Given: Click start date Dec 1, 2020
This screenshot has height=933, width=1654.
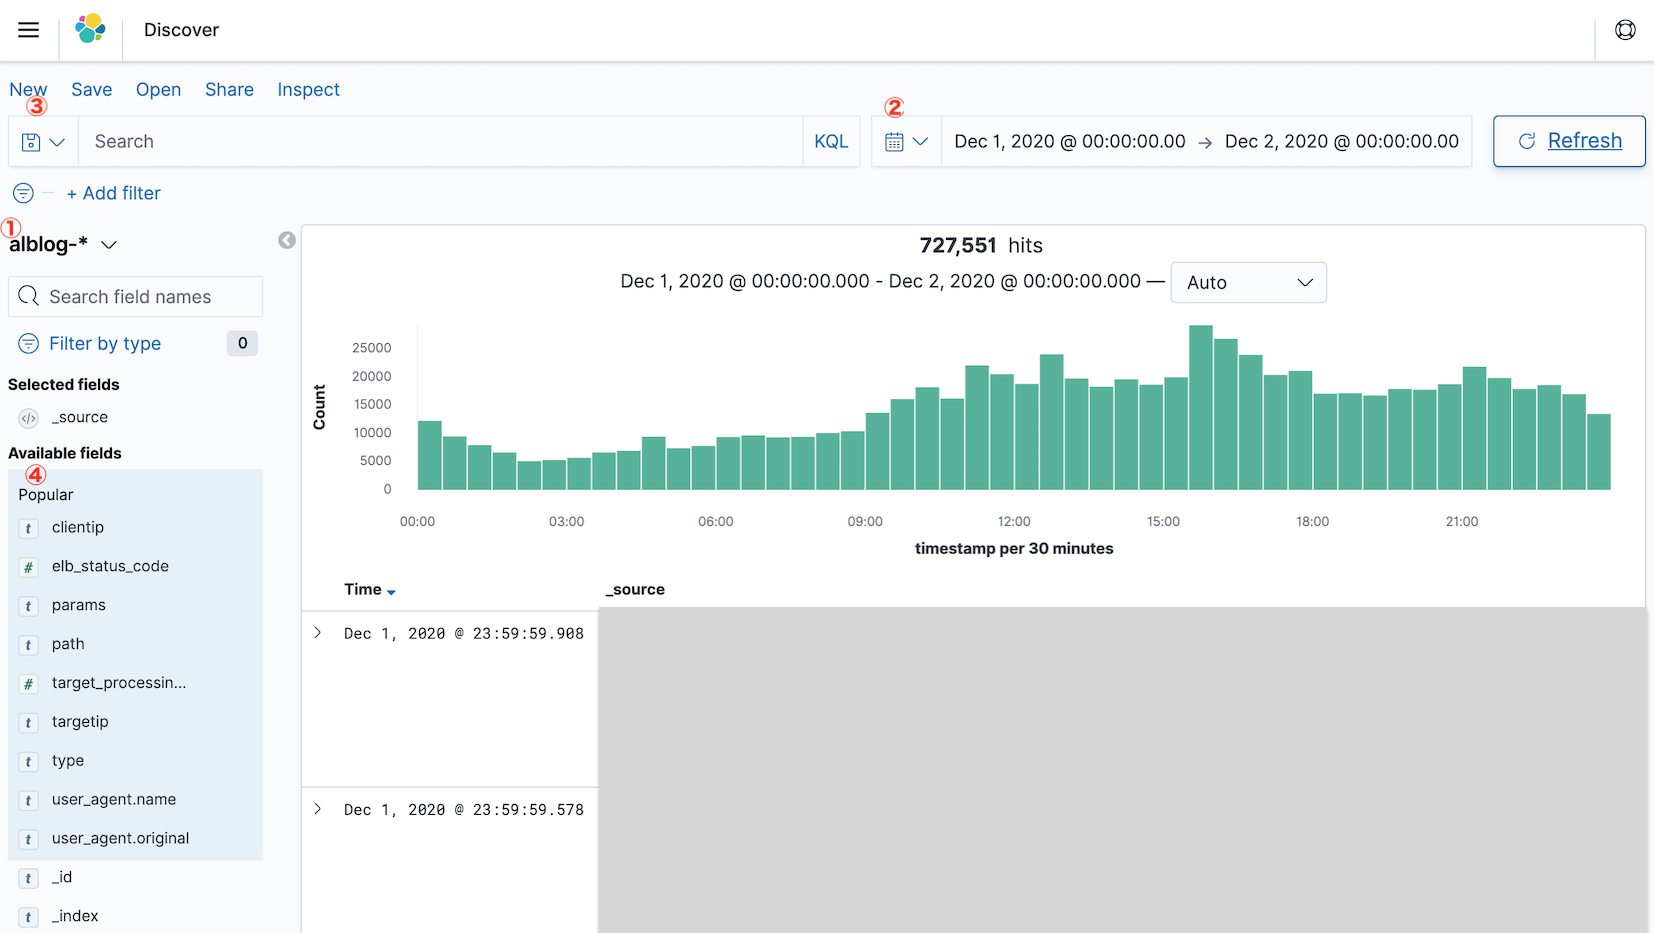Looking at the screenshot, I should [x=1070, y=141].
